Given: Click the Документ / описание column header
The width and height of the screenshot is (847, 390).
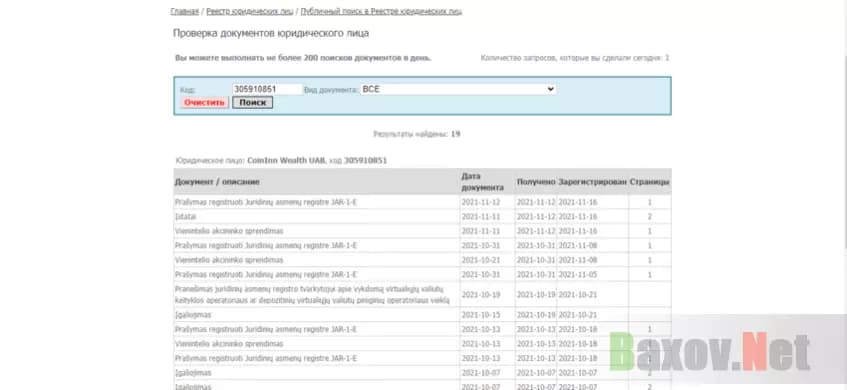Looking at the screenshot, I should [217, 182].
